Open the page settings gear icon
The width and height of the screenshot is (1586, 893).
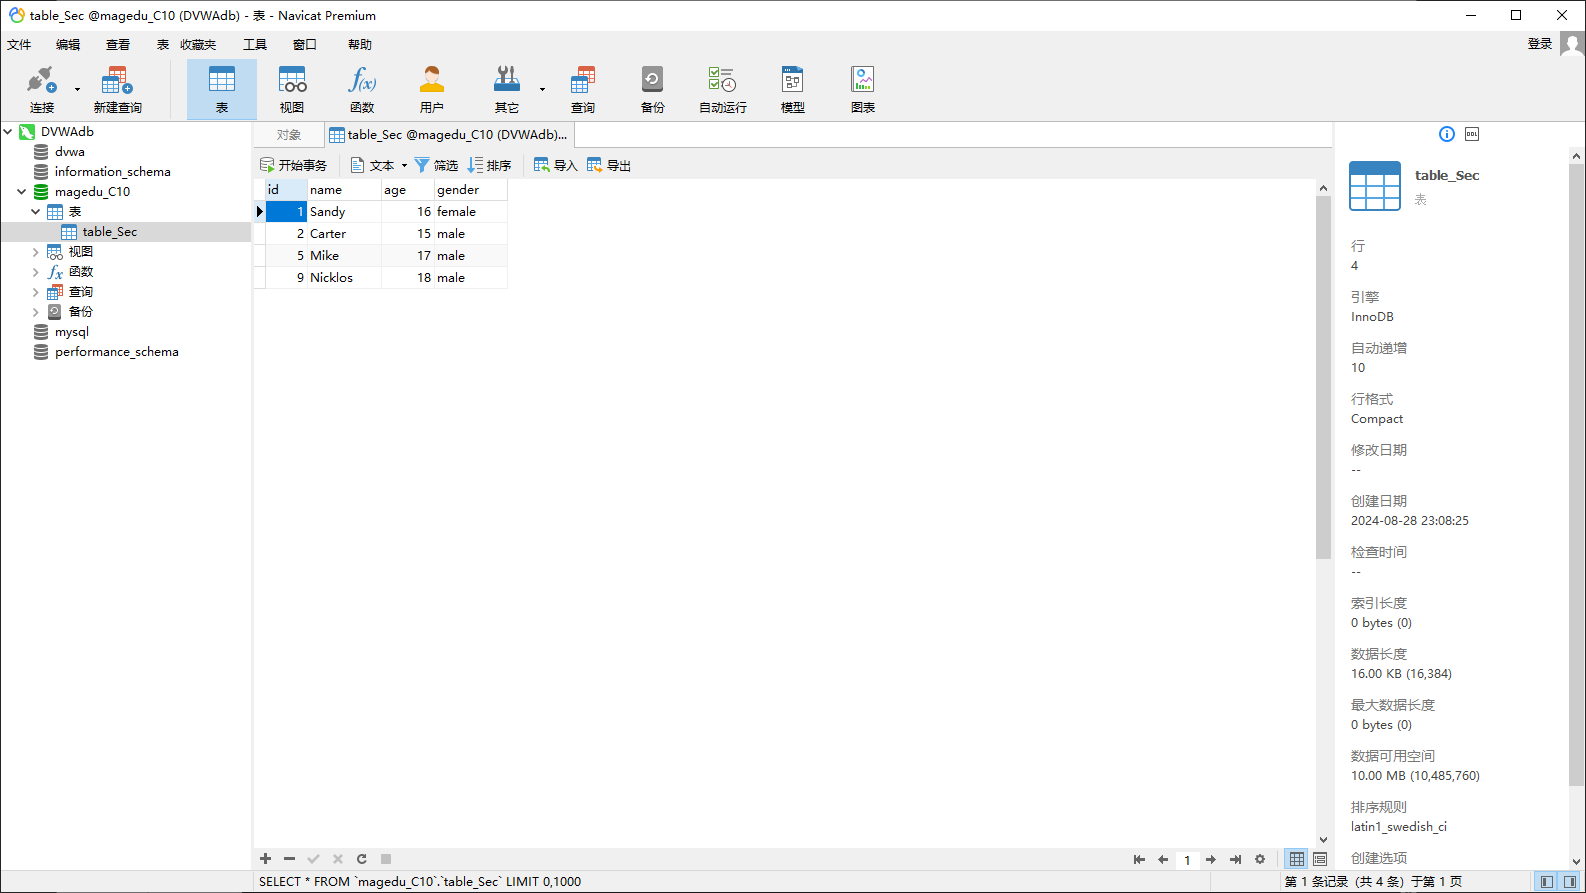(1260, 859)
